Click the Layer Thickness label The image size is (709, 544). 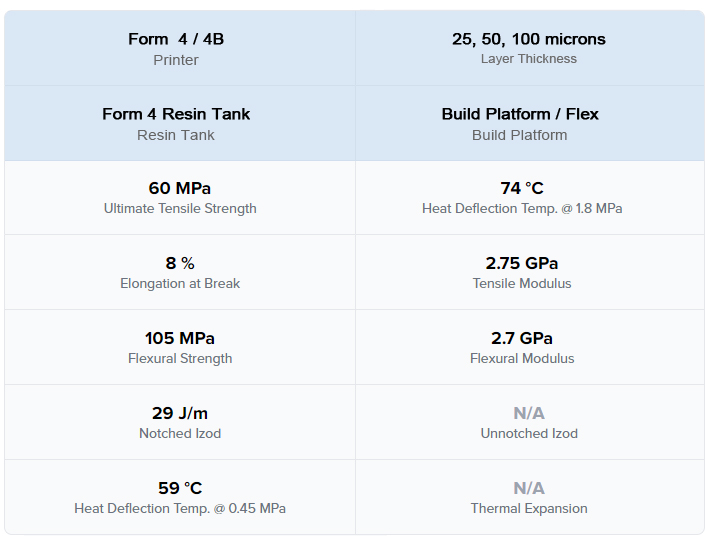529,59
